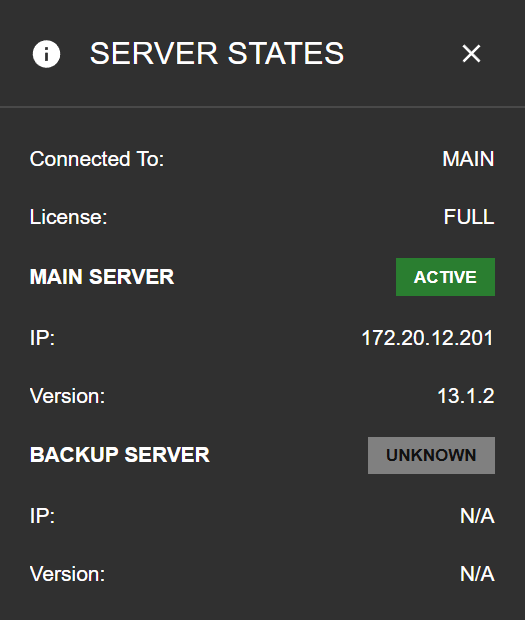The width and height of the screenshot is (525, 620).
Task: Click the backup server IP label
Action: (x=43, y=516)
